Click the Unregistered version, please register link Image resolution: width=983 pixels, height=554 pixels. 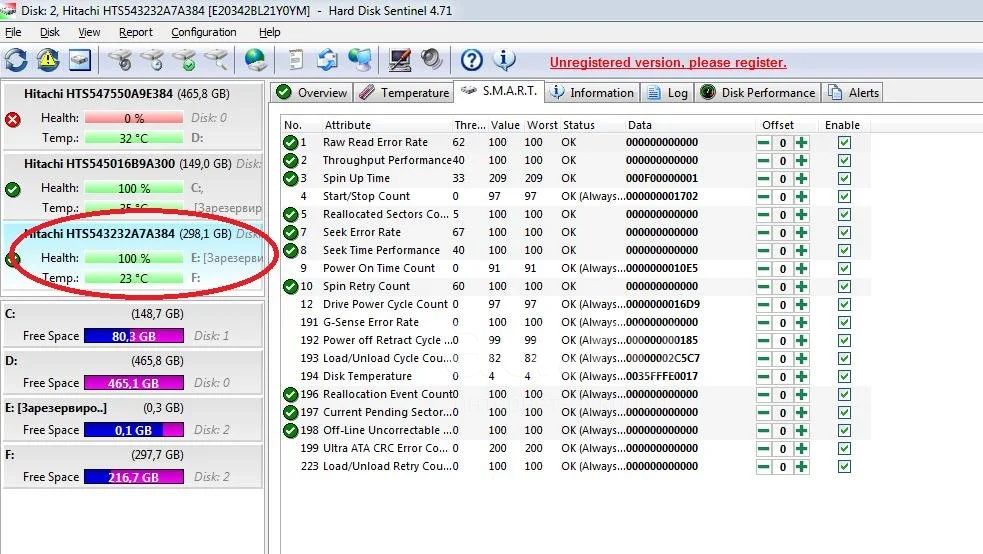coord(668,63)
